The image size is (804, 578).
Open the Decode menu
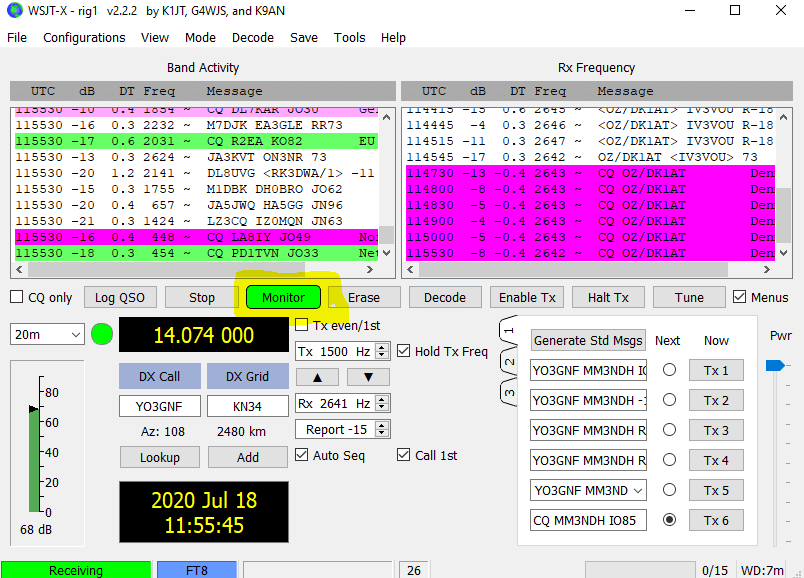tap(253, 37)
